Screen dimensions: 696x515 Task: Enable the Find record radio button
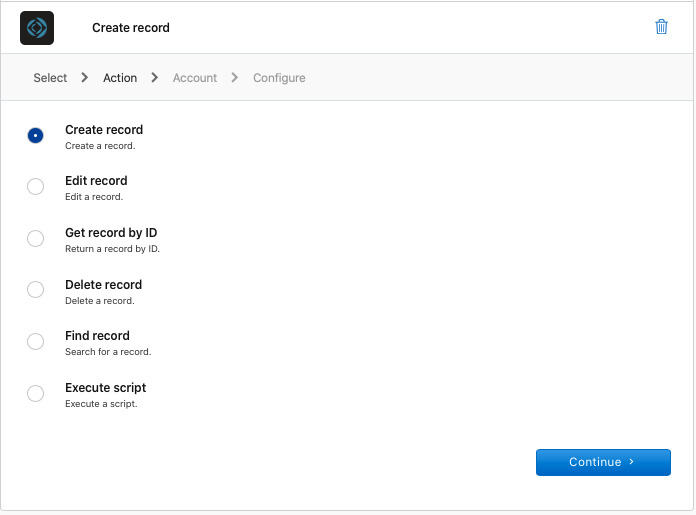coord(35,341)
